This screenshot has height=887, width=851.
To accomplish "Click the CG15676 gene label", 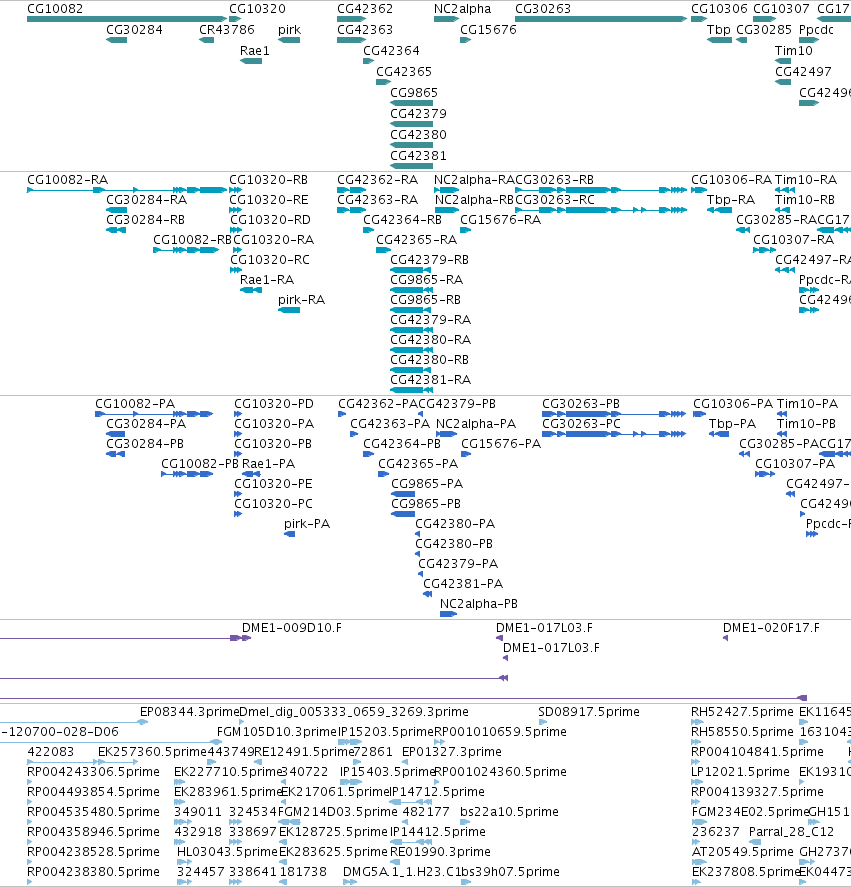I will pos(488,30).
